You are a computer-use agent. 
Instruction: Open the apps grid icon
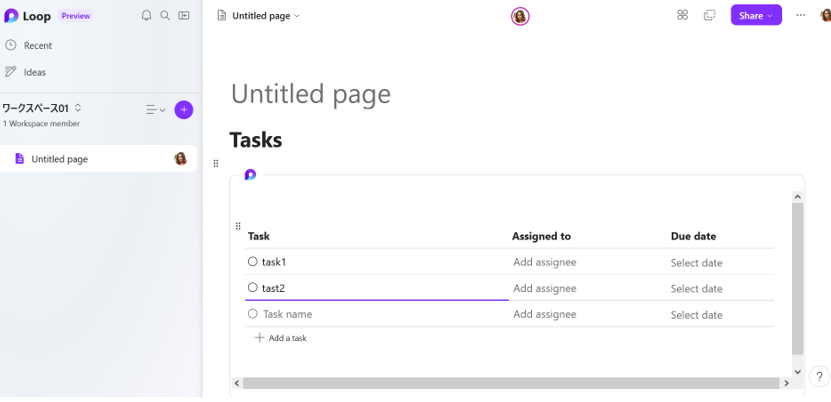pyautogui.click(x=682, y=15)
